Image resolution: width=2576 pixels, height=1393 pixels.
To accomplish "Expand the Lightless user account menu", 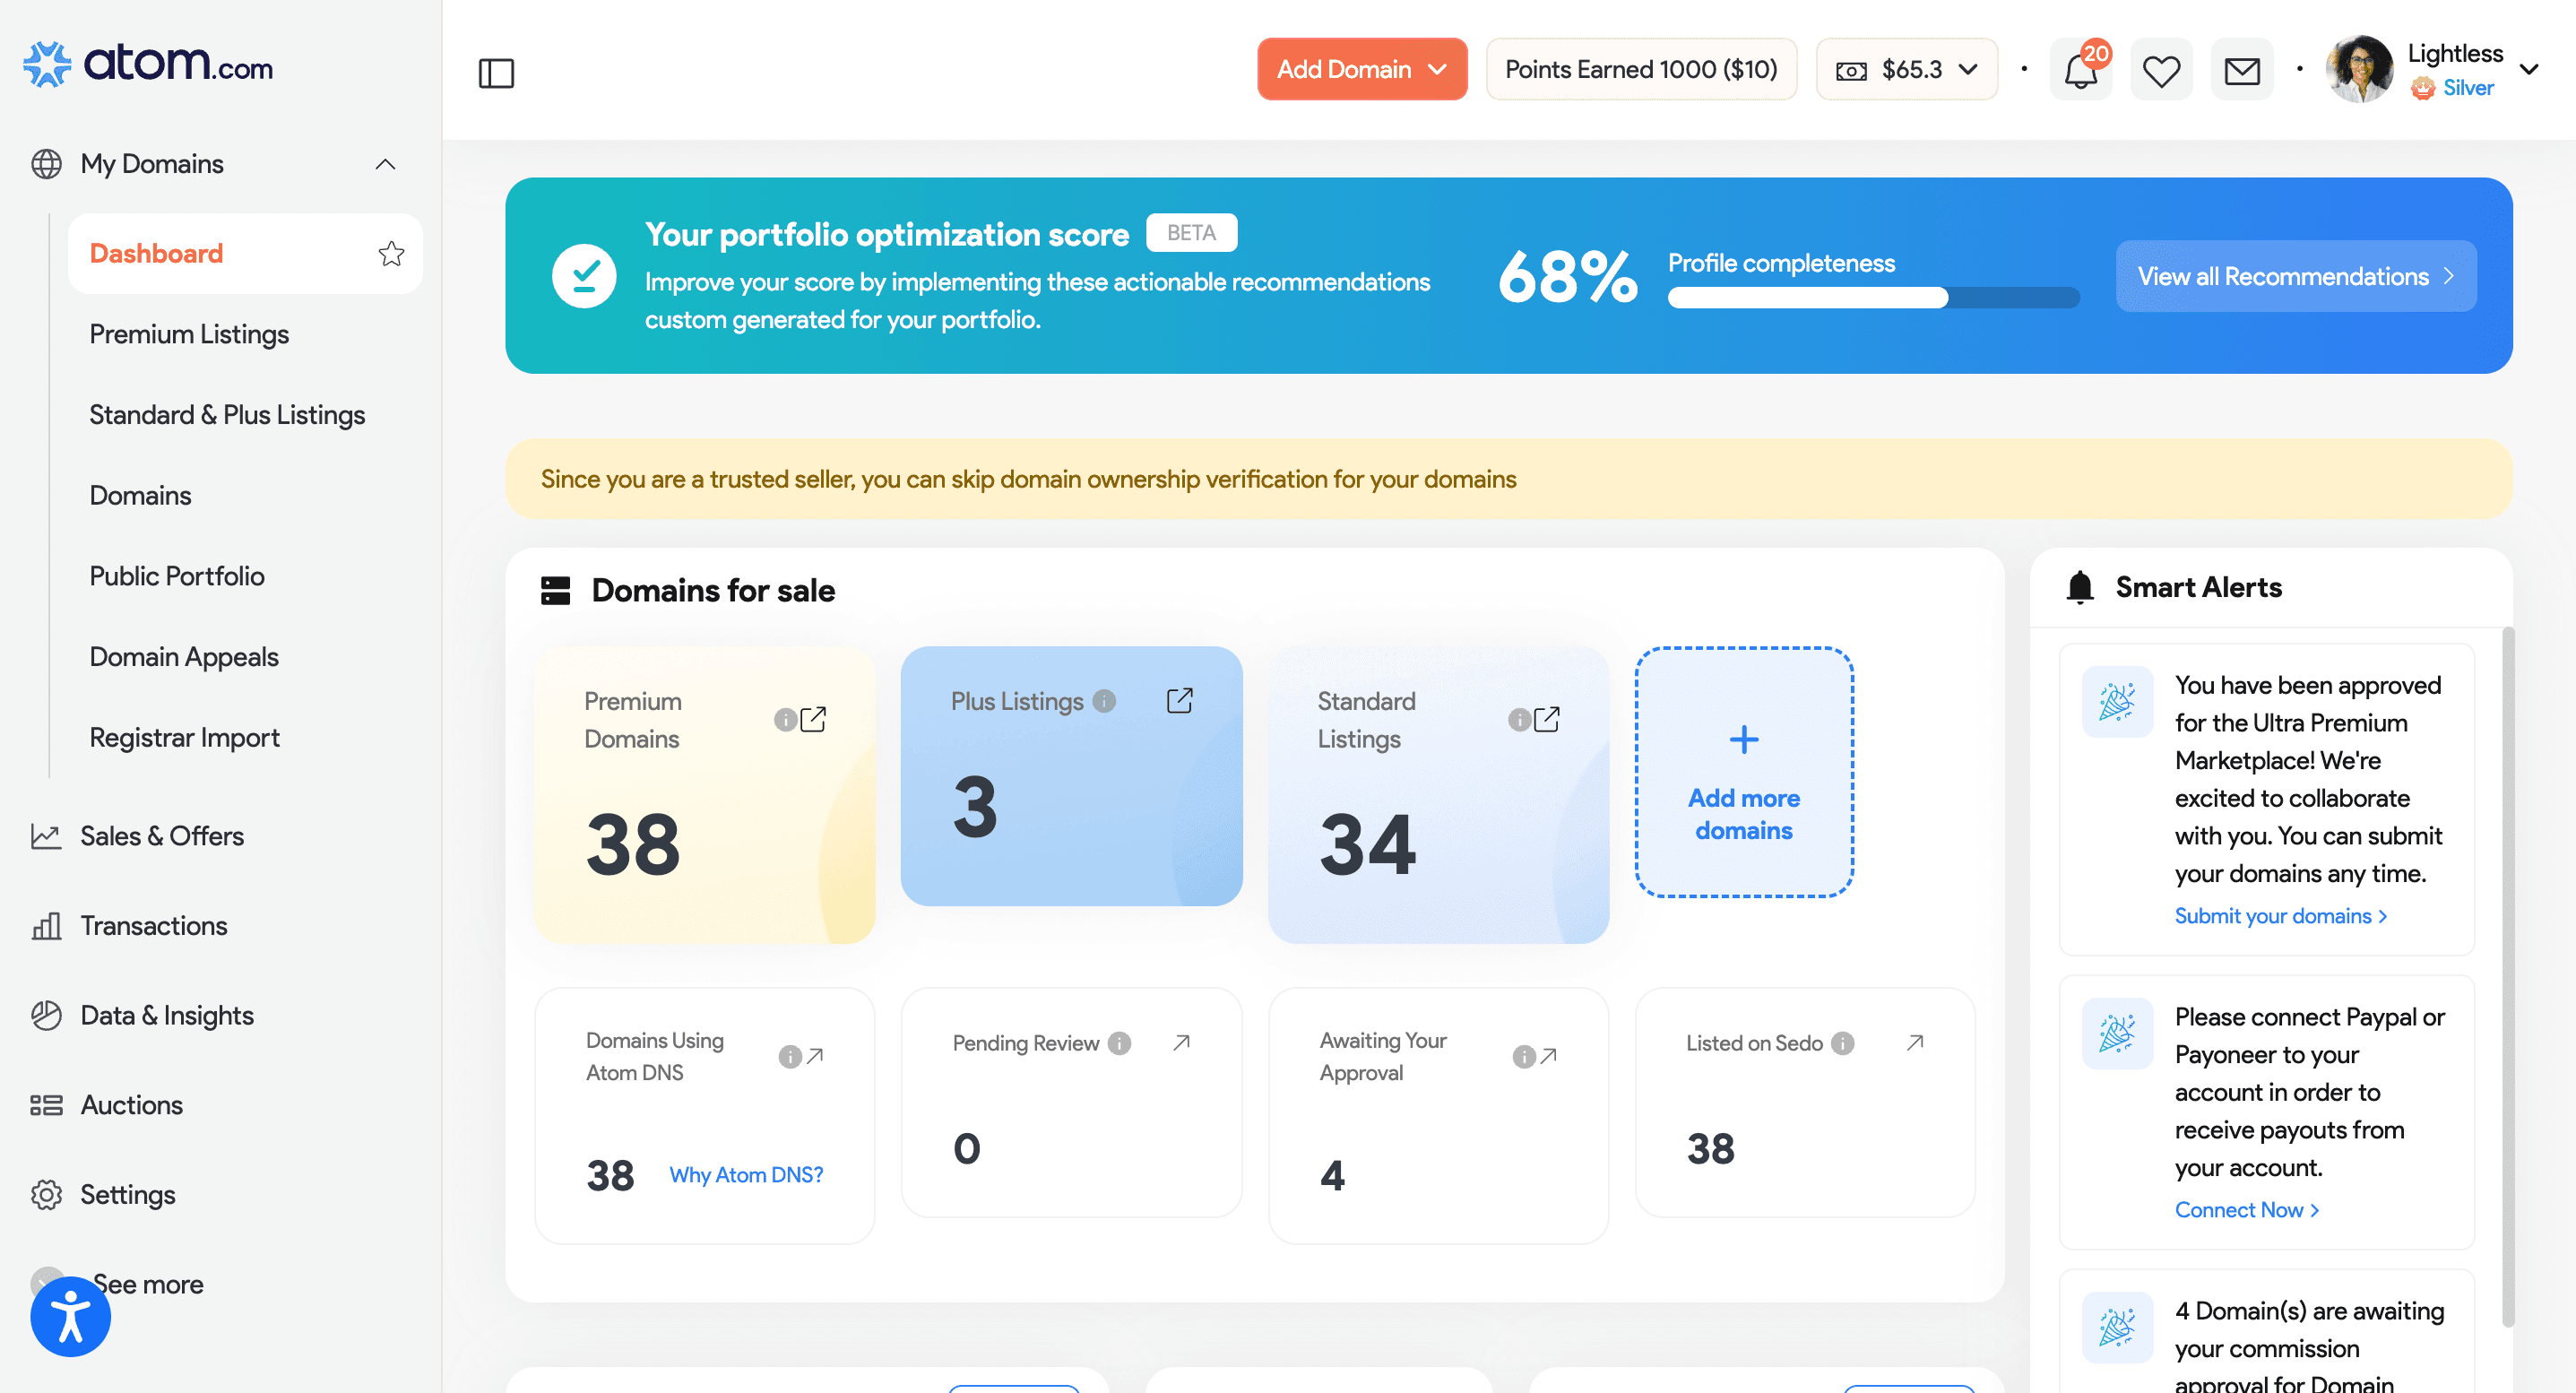I will click(2529, 70).
